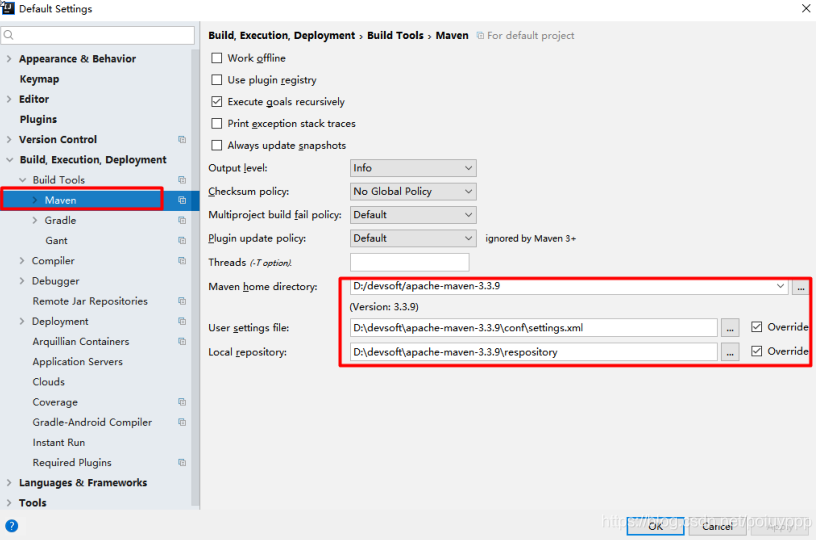Enable Print exception stack traces
822x540 pixels.
pyautogui.click(x=217, y=124)
